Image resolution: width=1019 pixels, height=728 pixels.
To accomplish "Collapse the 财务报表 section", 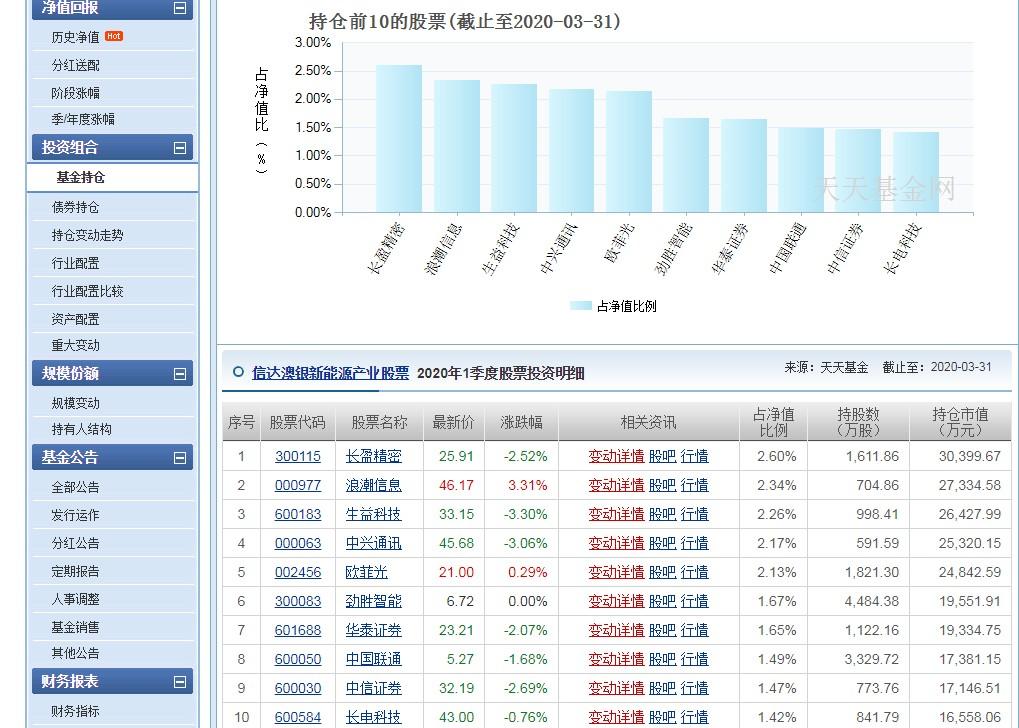I will point(180,682).
